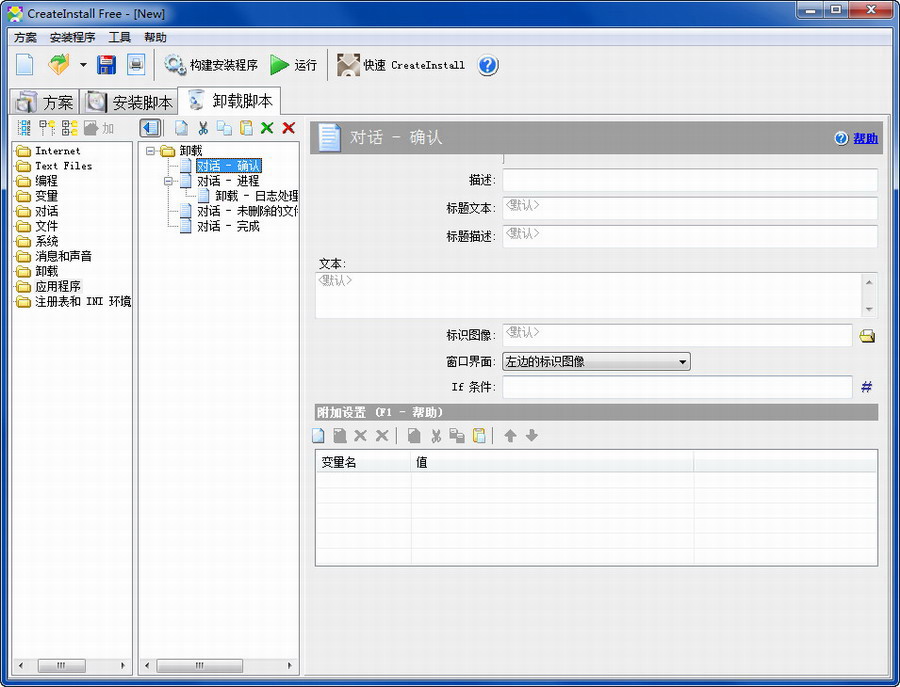The image size is (900, 687).
Task: Open the 系统 command folder
Action: click(x=37, y=241)
